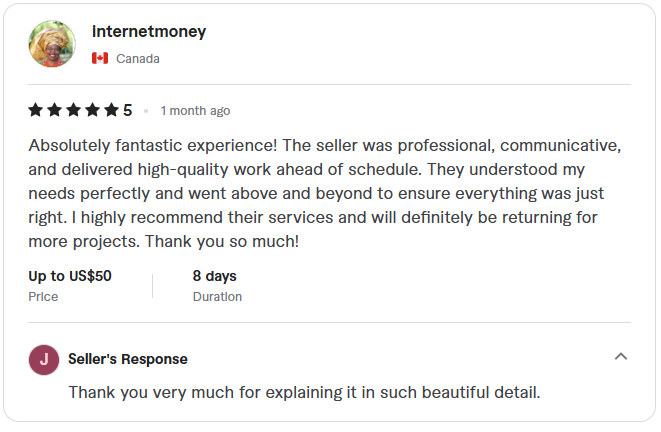Screen dimensions: 661x432
Task: Click the "8 days" value
Action: 215,276
